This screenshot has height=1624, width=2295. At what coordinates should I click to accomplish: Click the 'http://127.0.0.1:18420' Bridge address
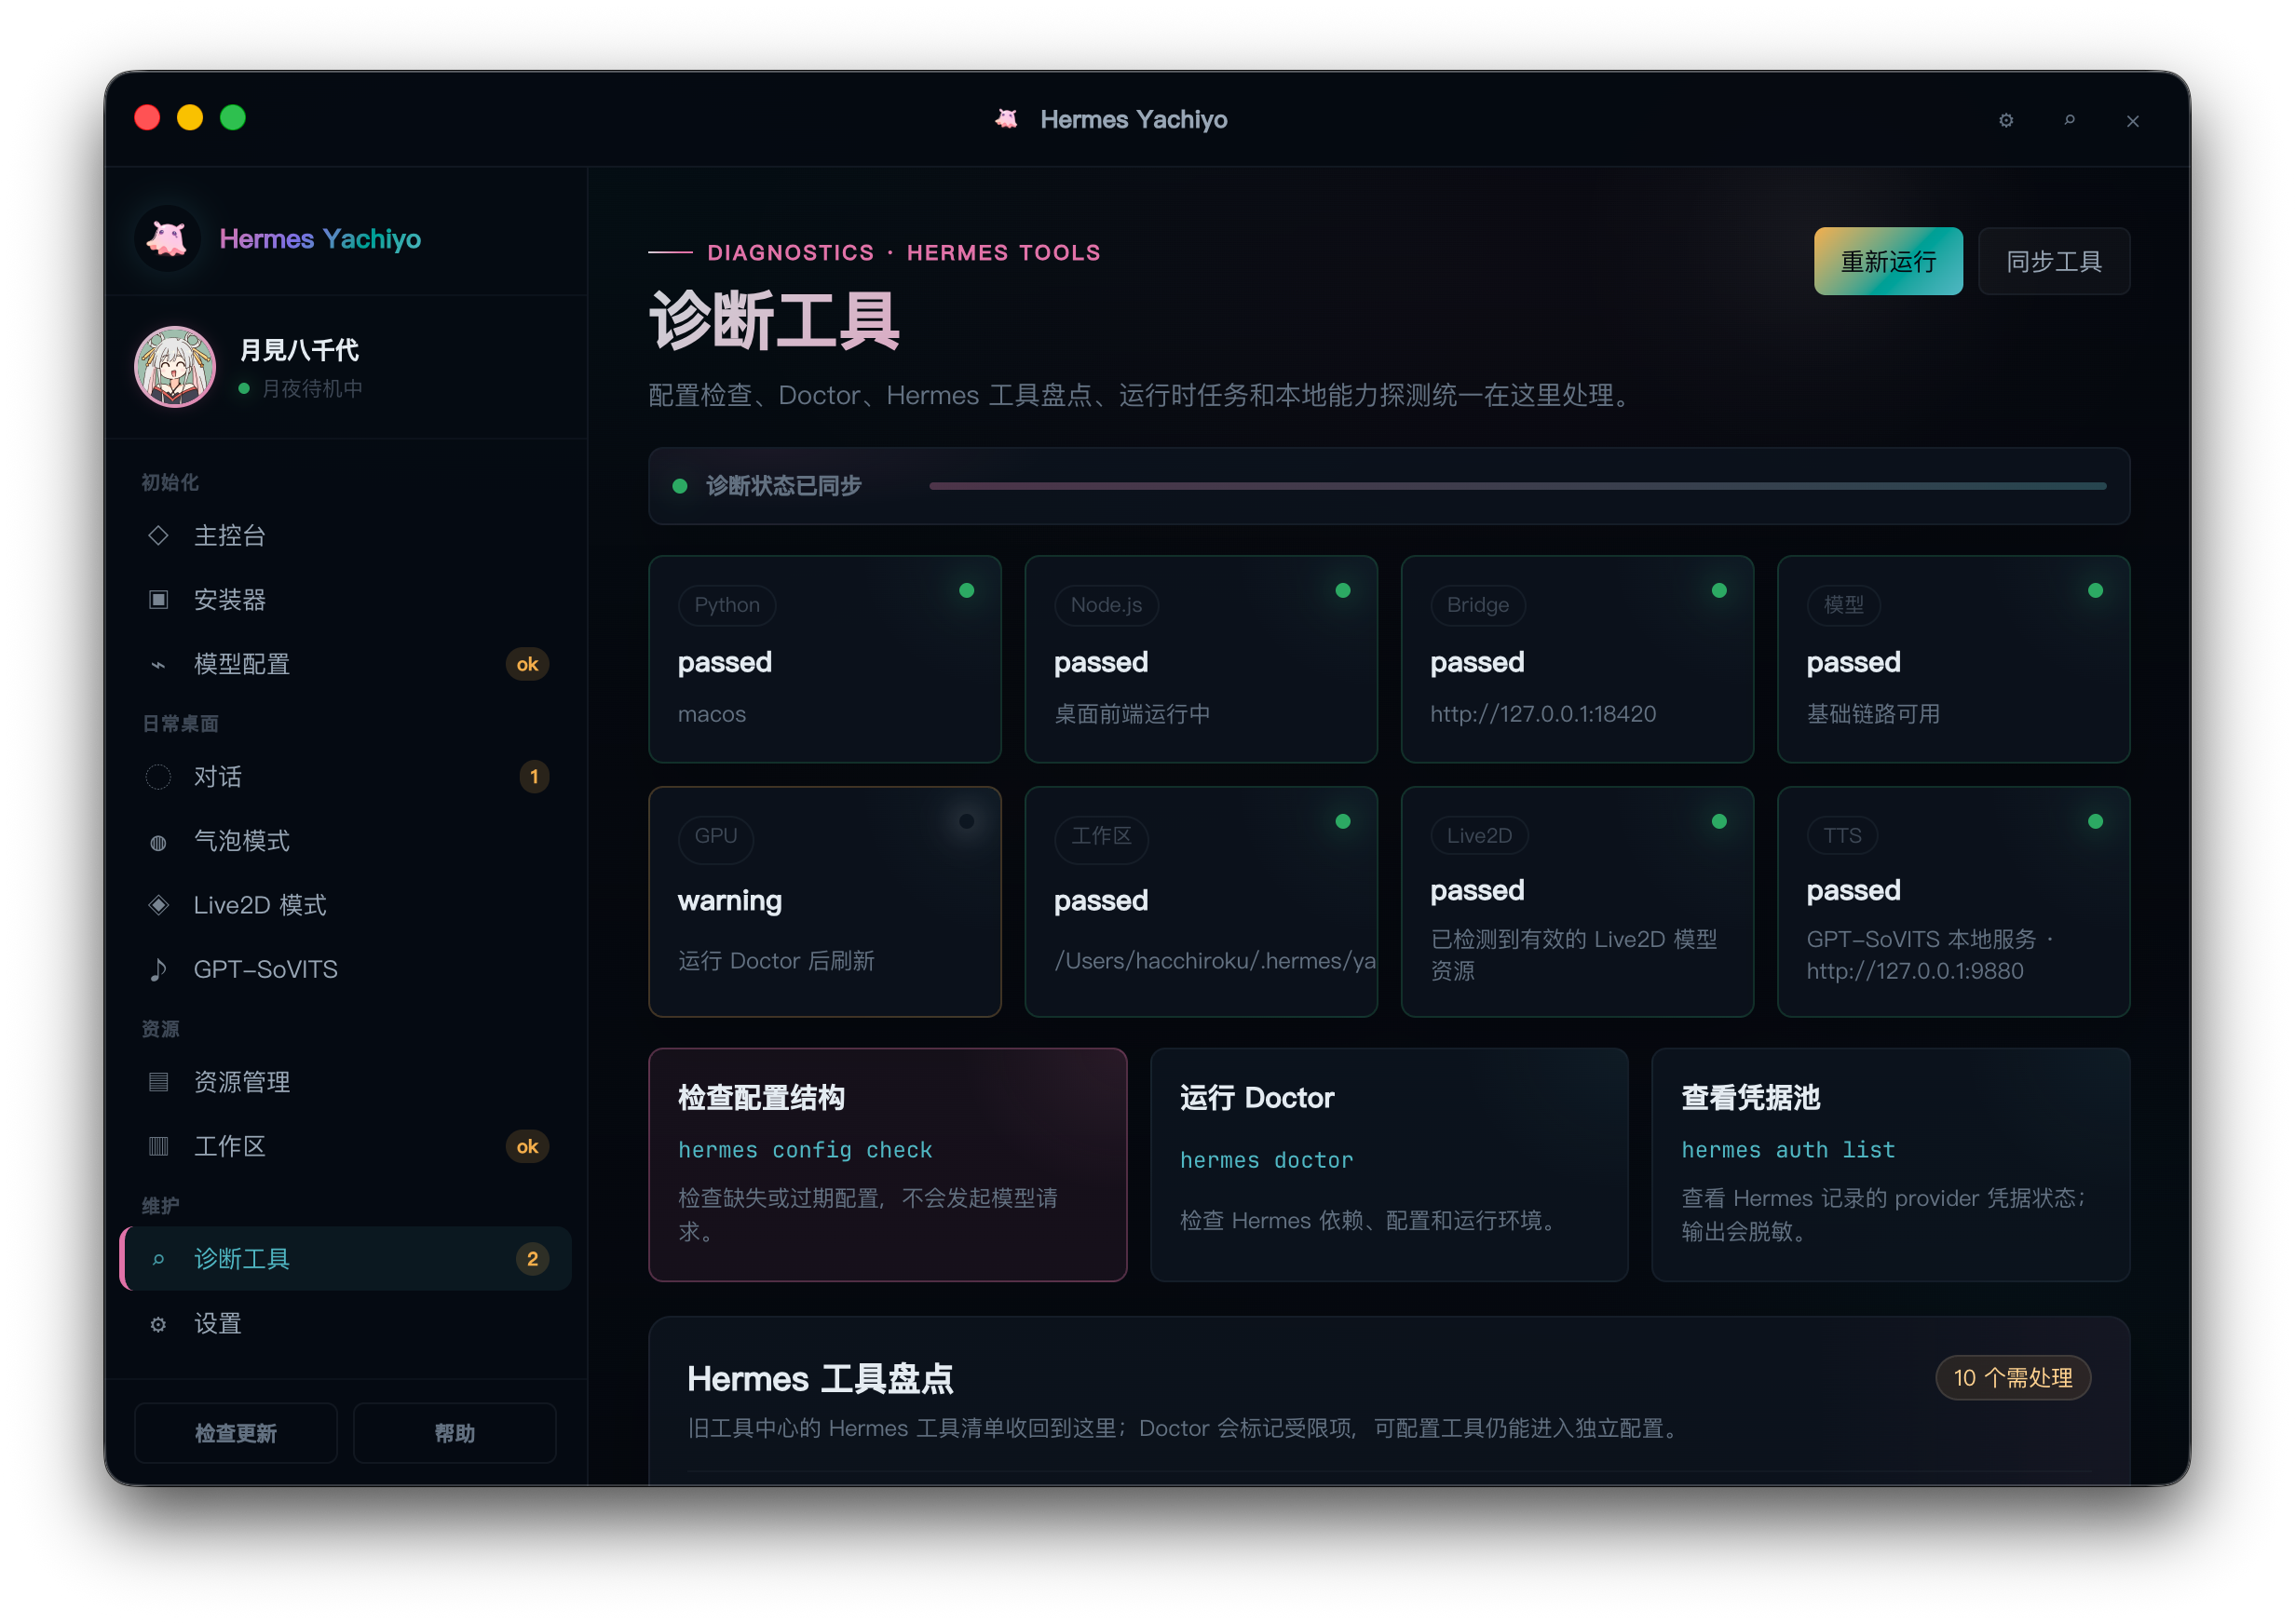[1543, 714]
